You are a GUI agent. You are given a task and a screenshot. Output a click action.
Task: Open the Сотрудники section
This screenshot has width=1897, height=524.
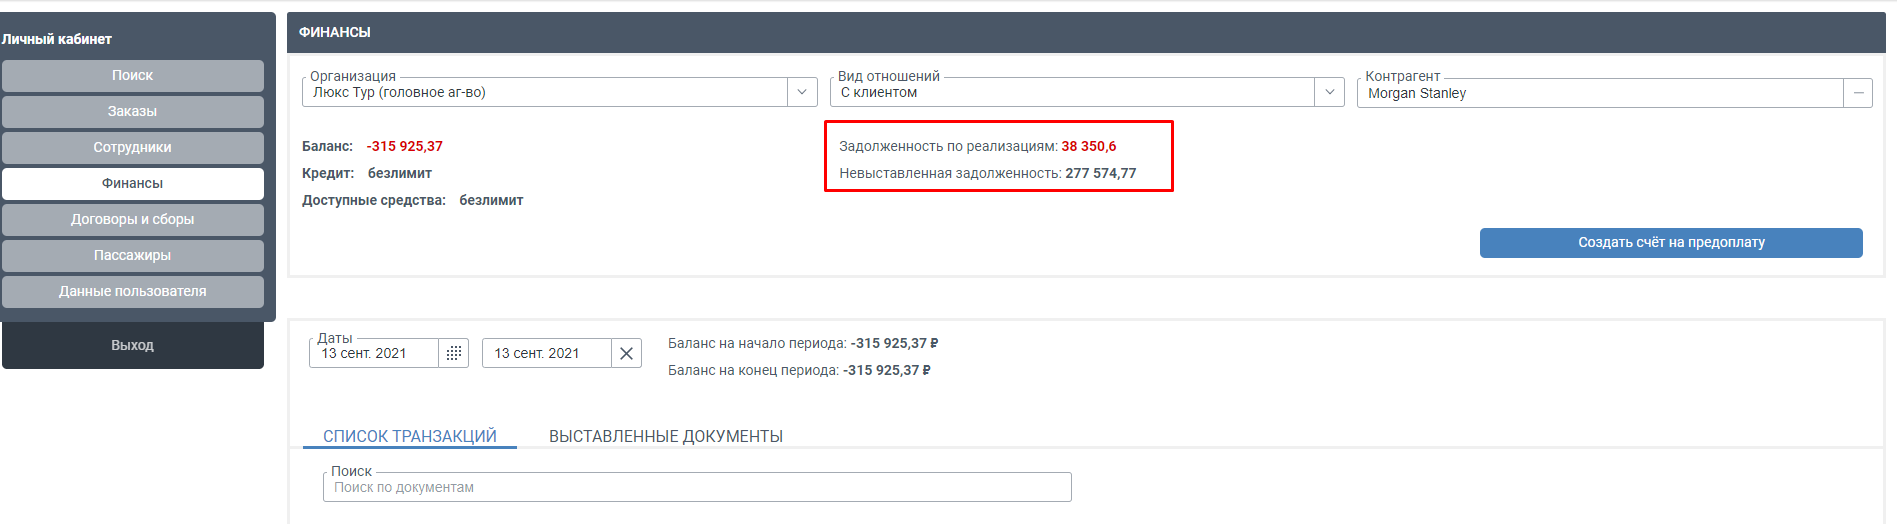click(132, 147)
